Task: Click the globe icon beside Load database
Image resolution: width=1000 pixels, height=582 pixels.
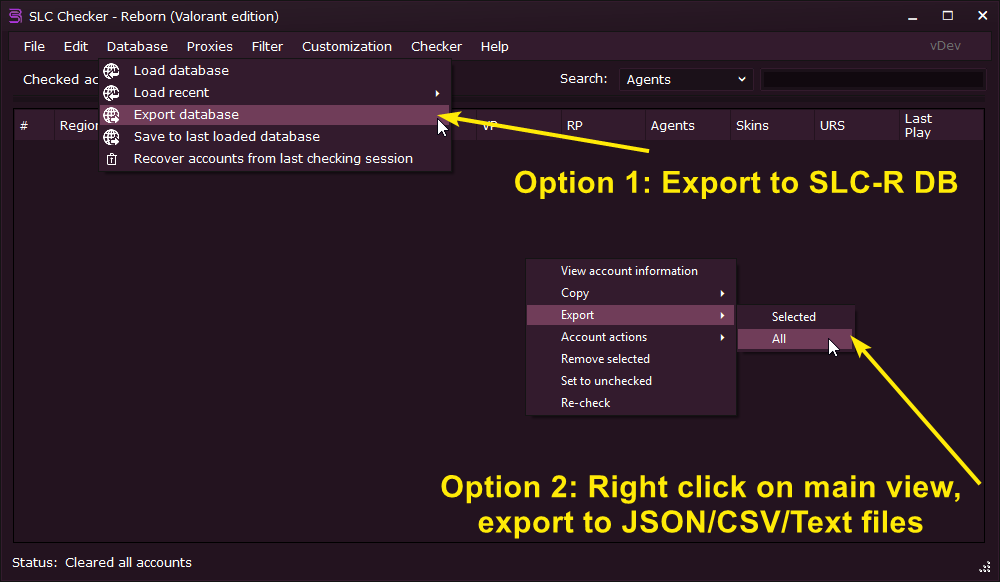Action: click(x=112, y=71)
